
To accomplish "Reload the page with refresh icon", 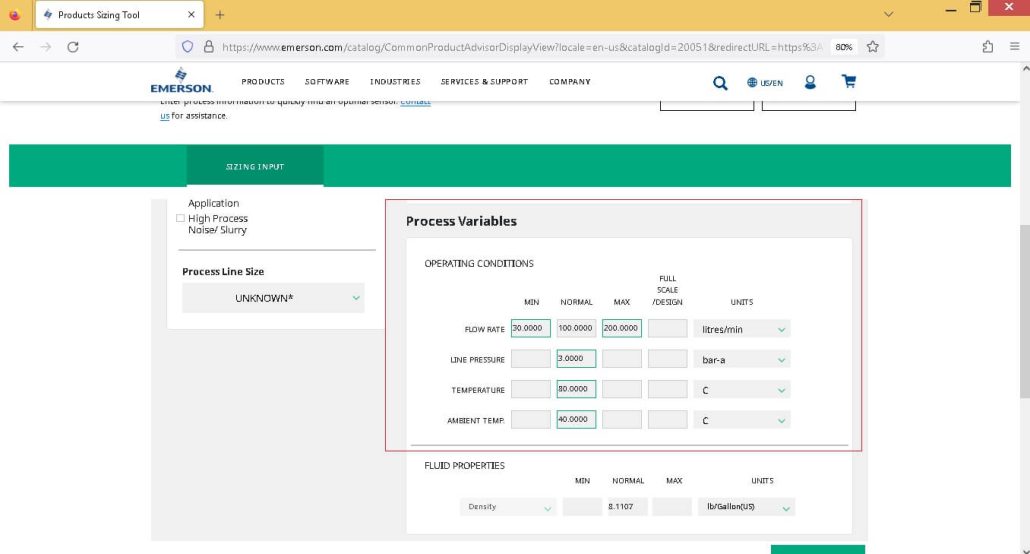I will [x=73, y=47].
